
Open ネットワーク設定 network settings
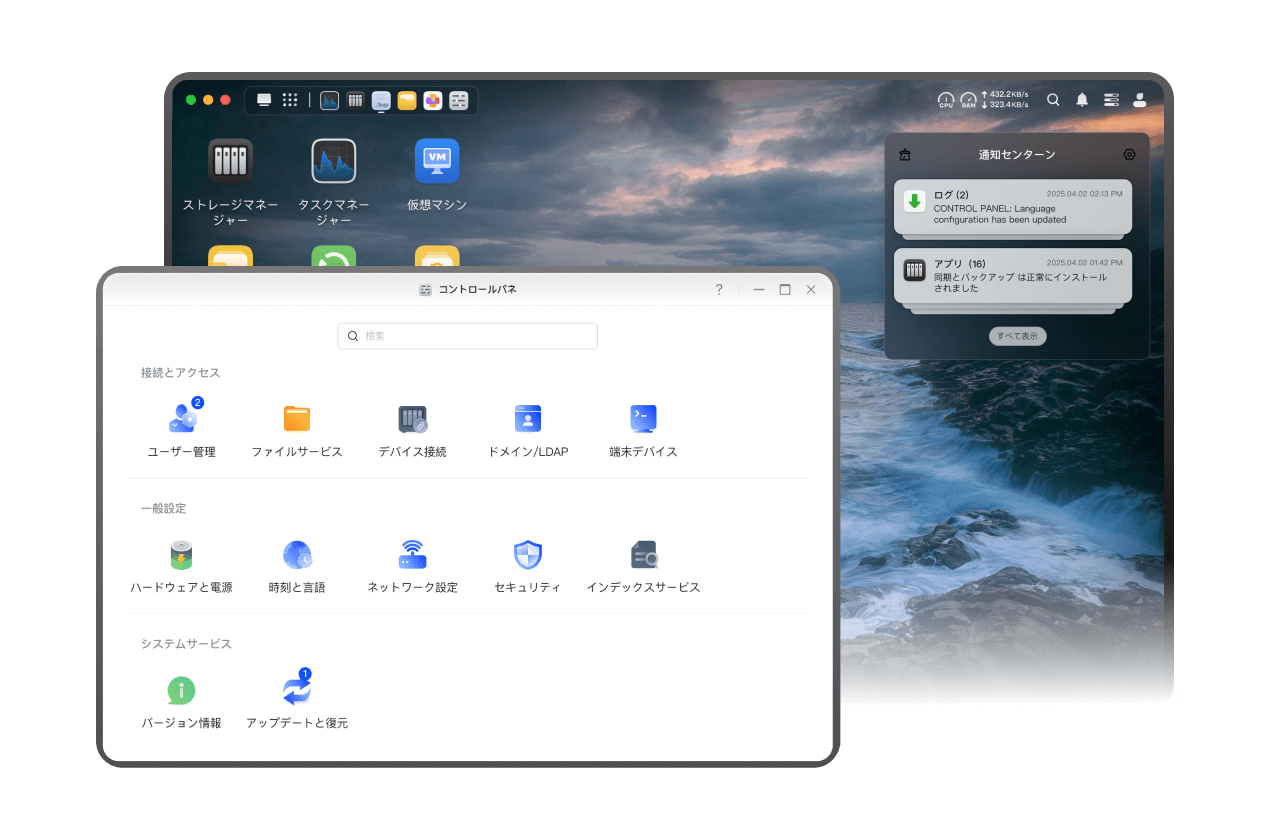[412, 555]
